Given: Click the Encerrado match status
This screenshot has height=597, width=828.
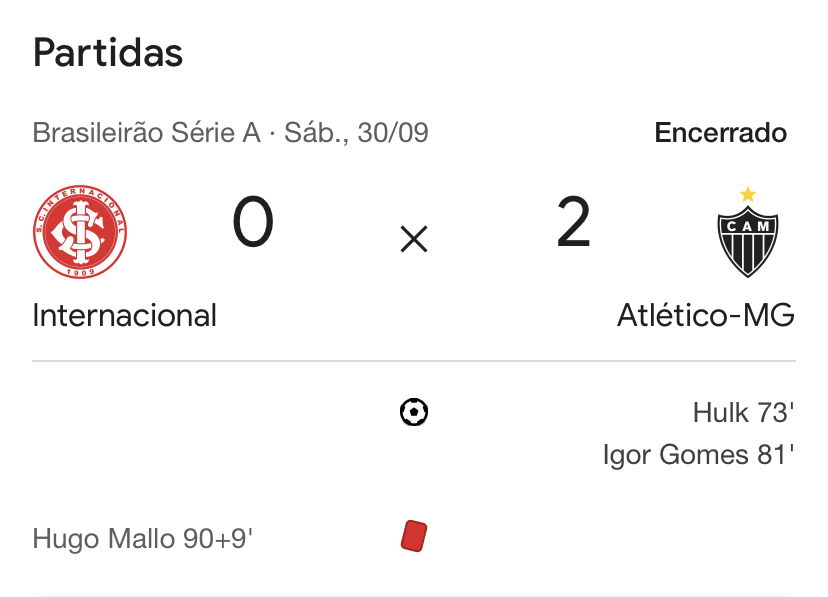Looking at the screenshot, I should click(721, 132).
